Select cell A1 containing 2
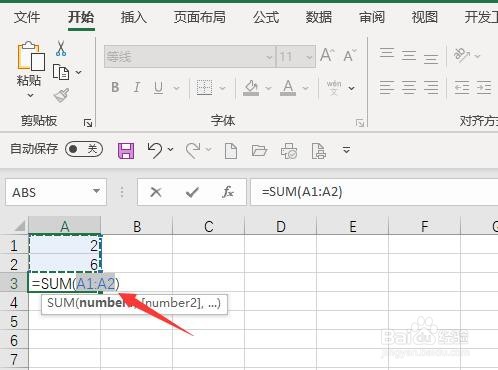 pyautogui.click(x=65, y=245)
